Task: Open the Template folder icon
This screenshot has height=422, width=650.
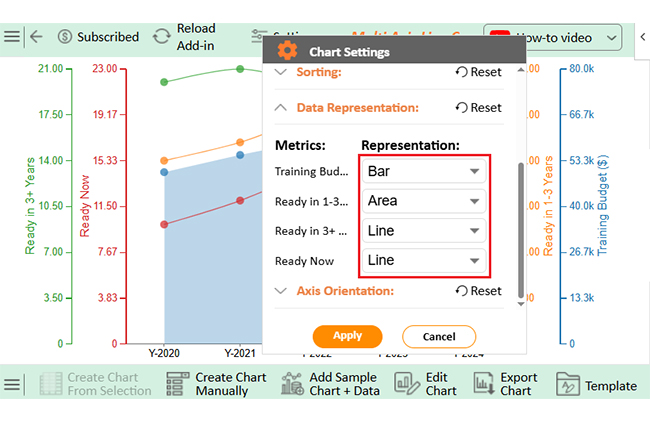Action: pyautogui.click(x=567, y=385)
